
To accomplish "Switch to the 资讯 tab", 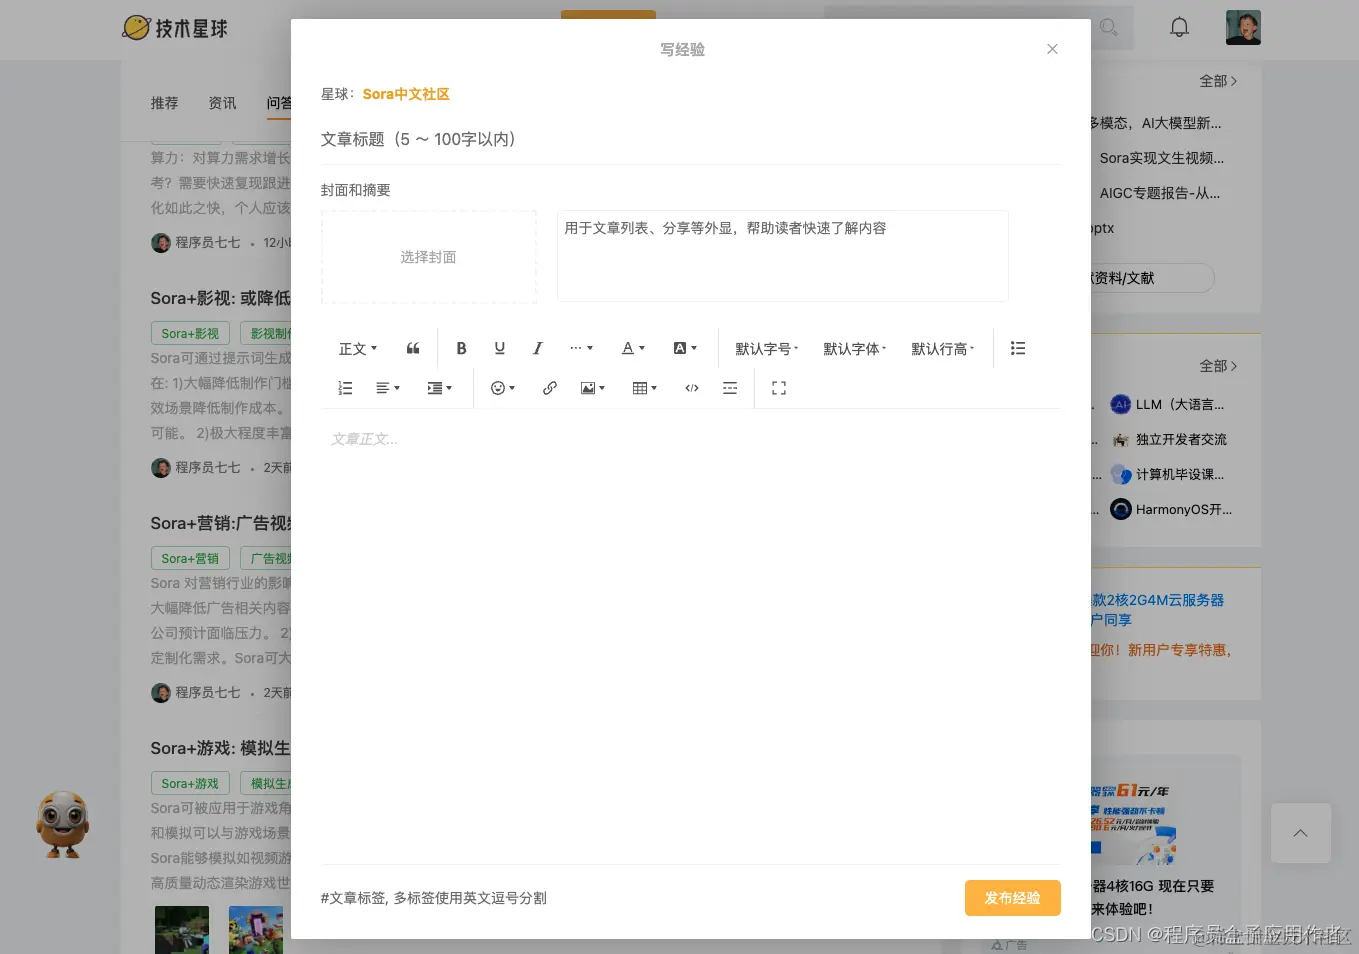I will 222,103.
